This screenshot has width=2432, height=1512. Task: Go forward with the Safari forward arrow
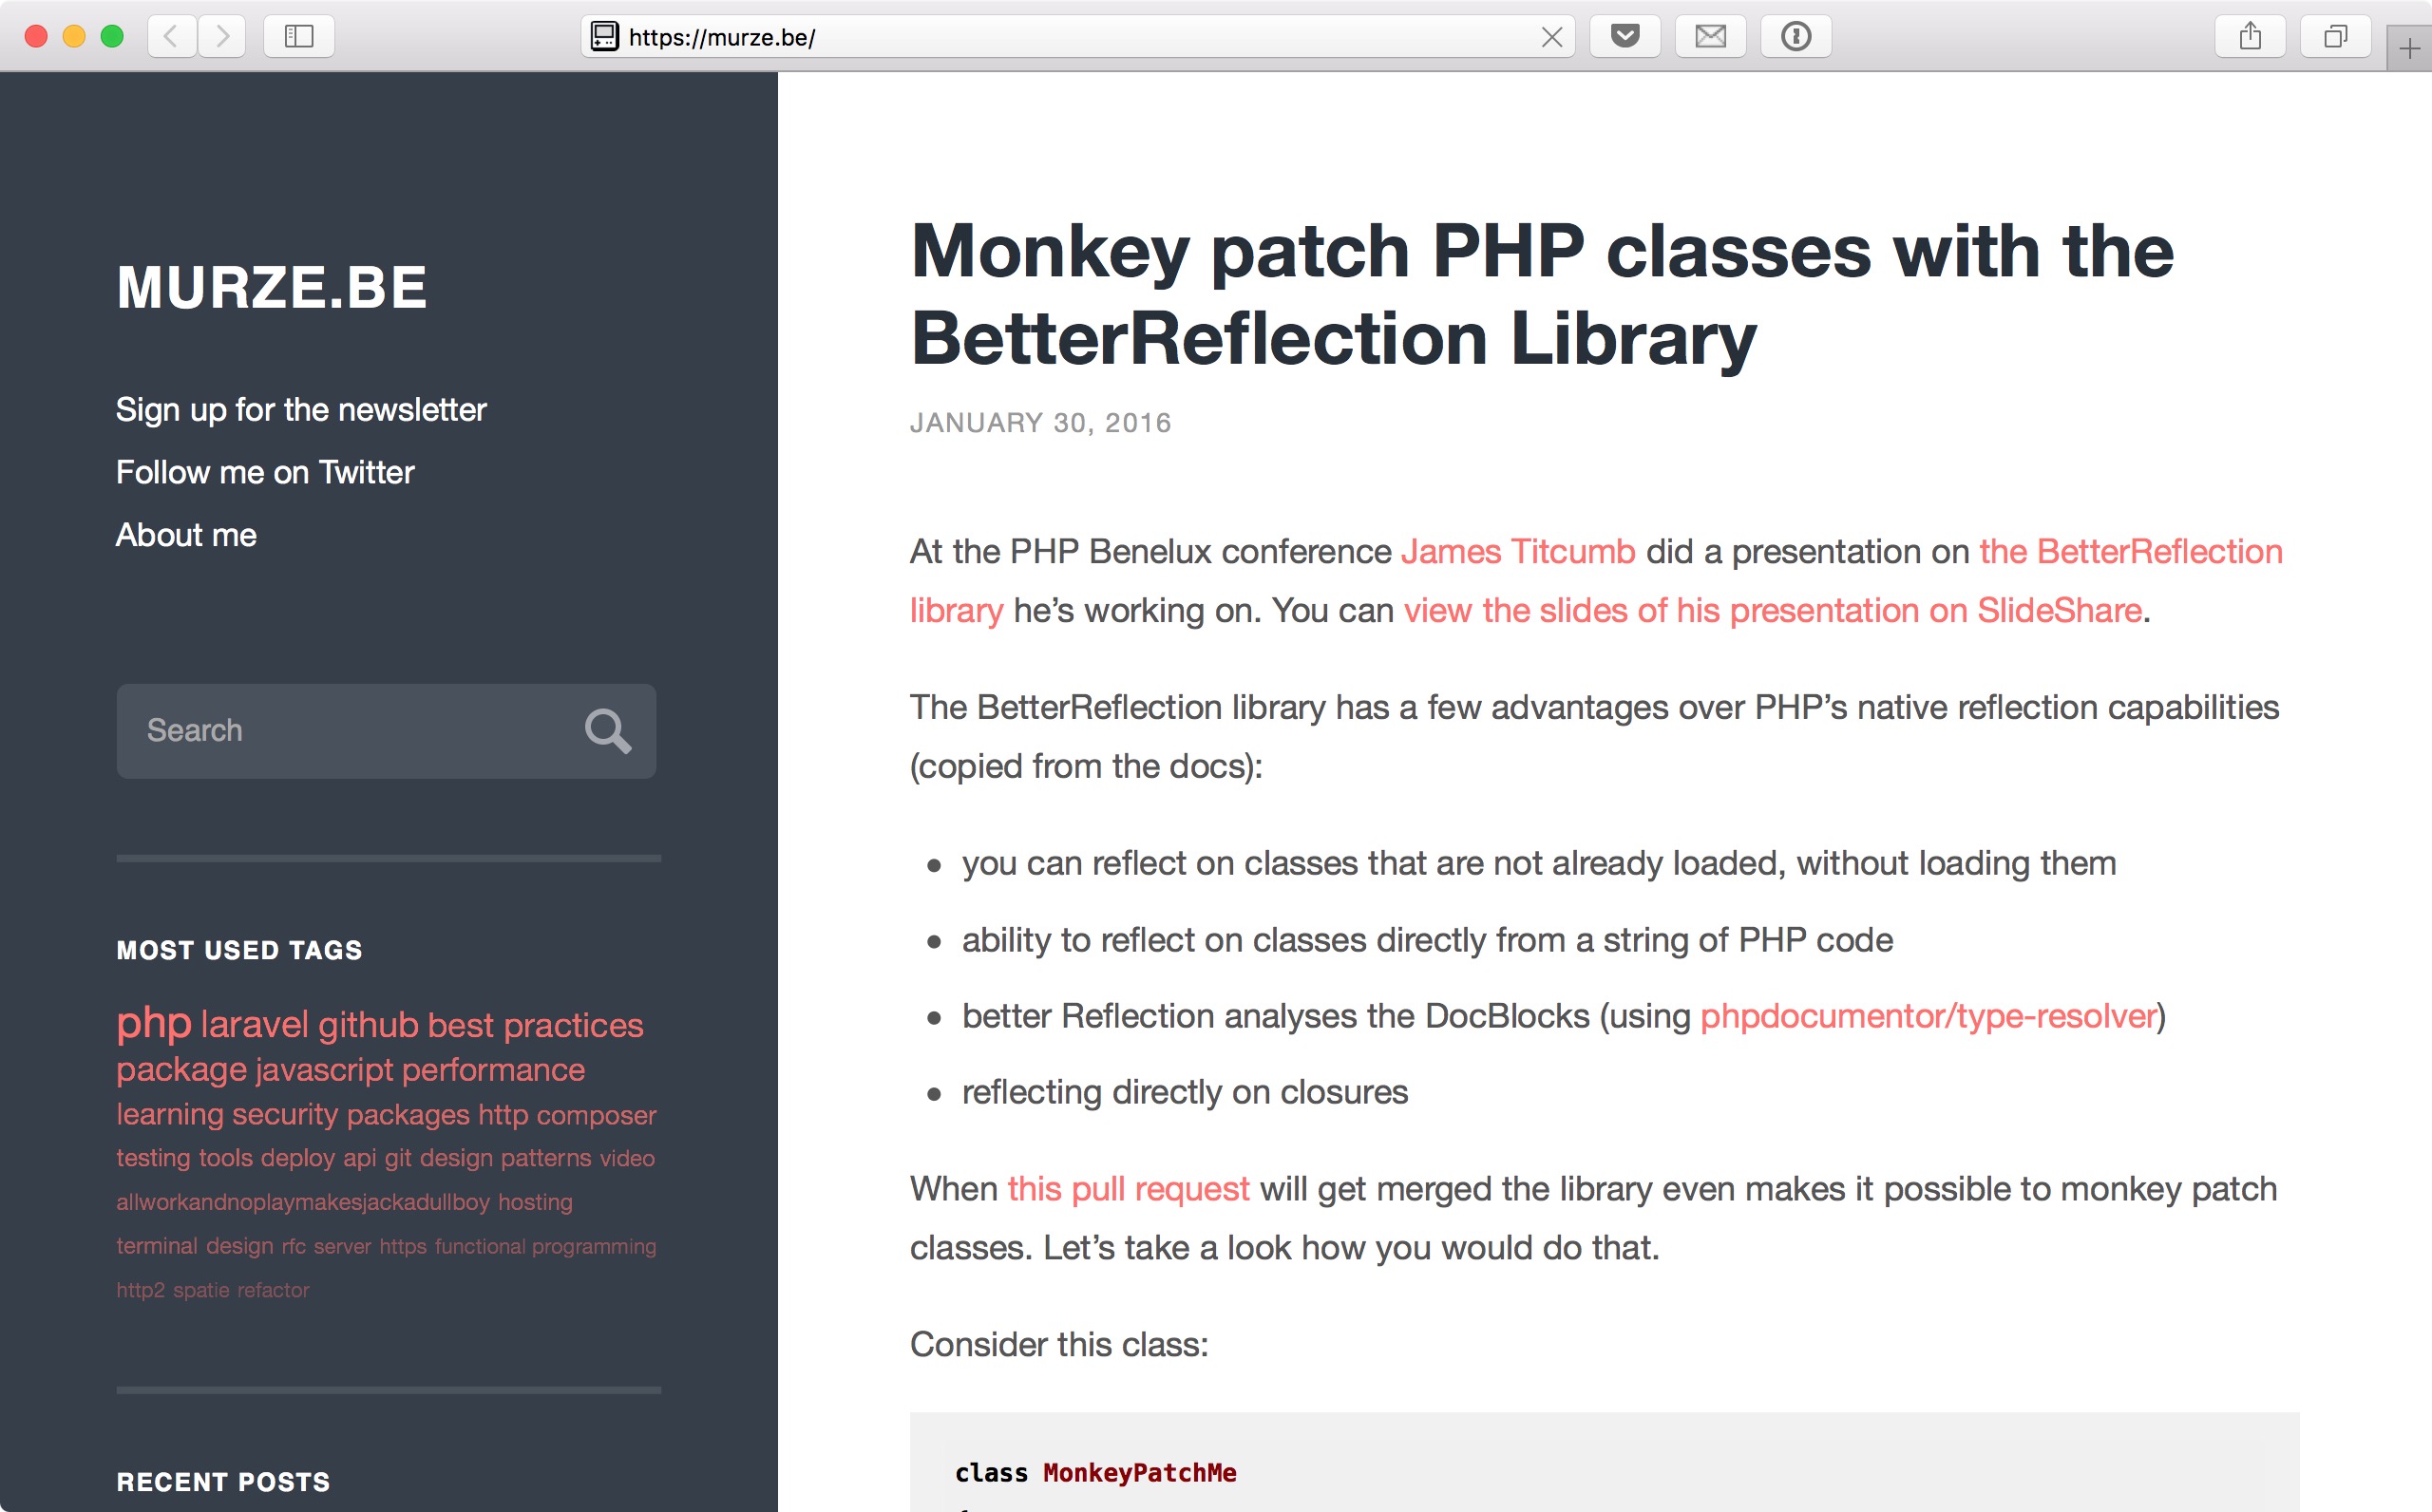tap(222, 37)
